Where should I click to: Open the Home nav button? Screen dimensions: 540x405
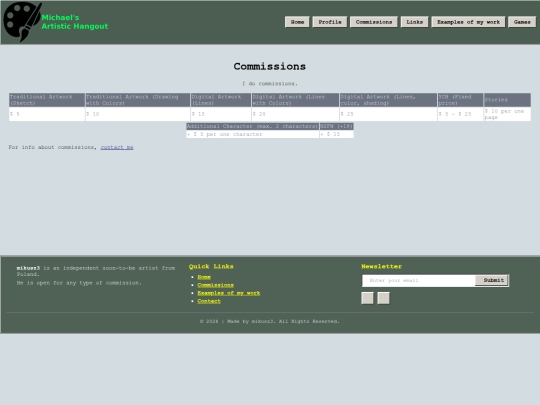(297, 22)
